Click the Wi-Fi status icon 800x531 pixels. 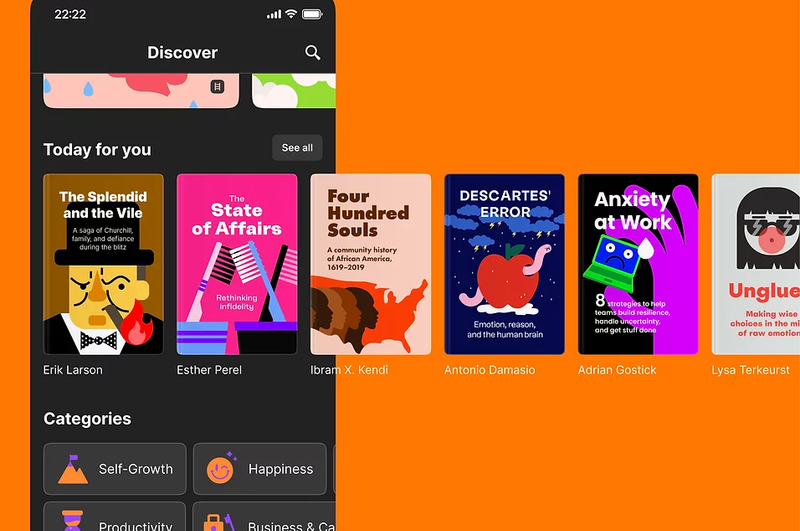coord(291,14)
